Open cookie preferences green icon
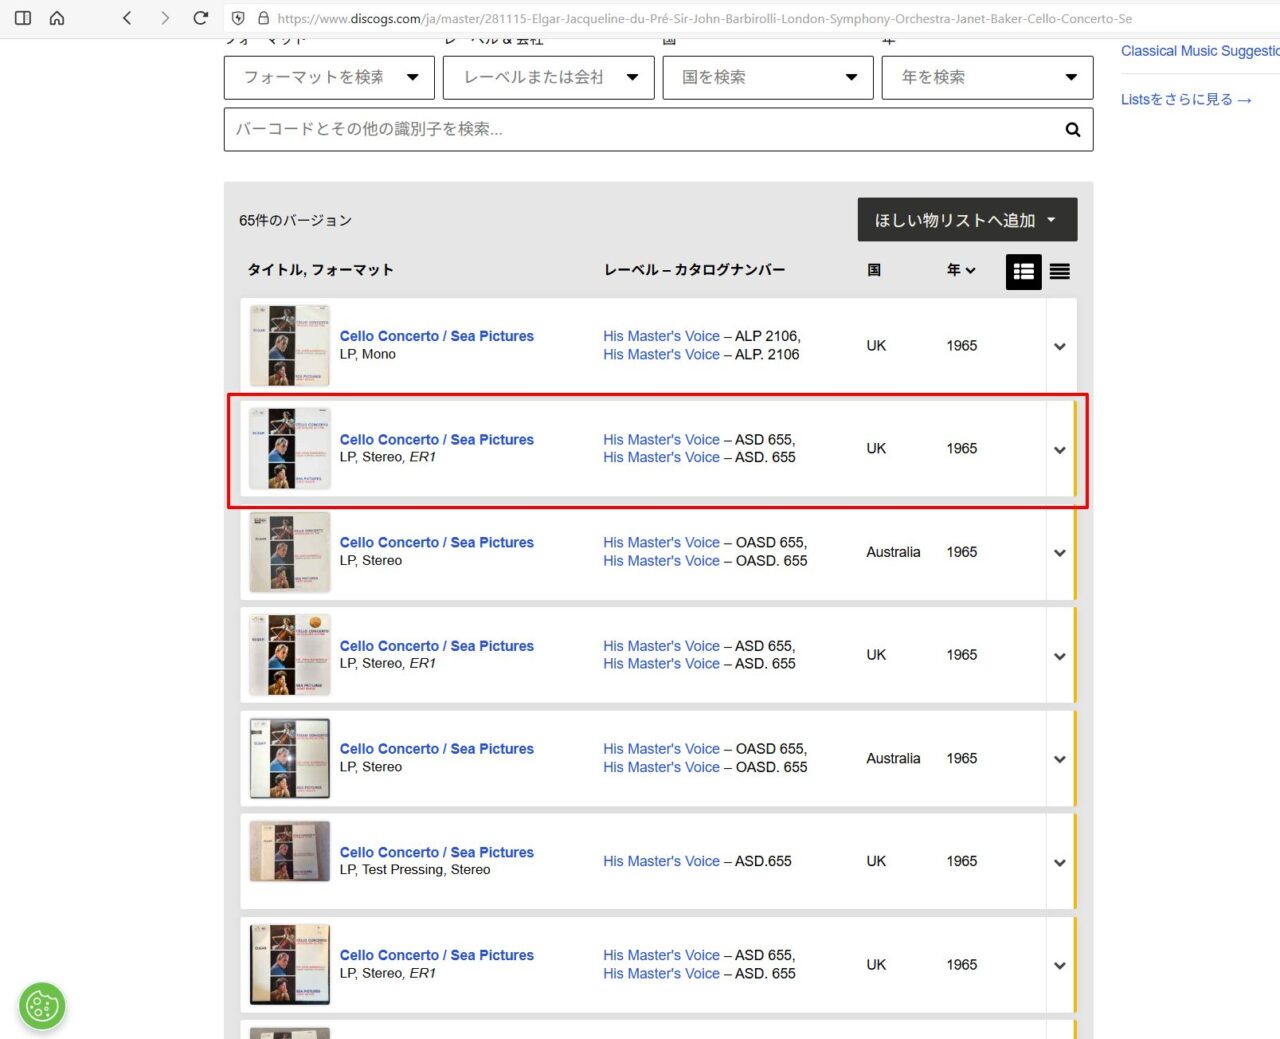This screenshot has height=1039, width=1280. 42,1005
